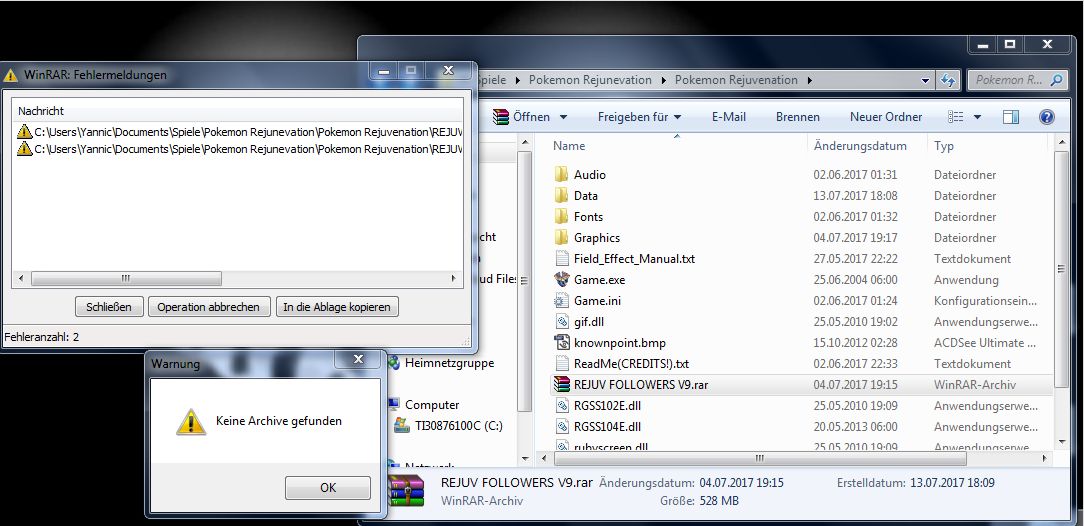Image resolution: width=1084 pixels, height=526 pixels.
Task: Close the Warnung dialog with X
Action: tap(358, 359)
